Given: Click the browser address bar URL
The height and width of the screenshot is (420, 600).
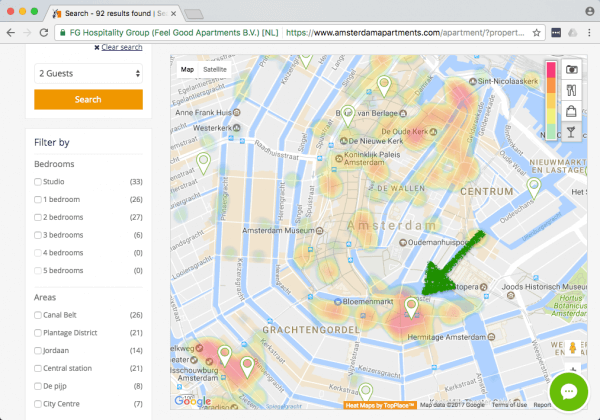Looking at the screenshot, I should tap(405, 33).
